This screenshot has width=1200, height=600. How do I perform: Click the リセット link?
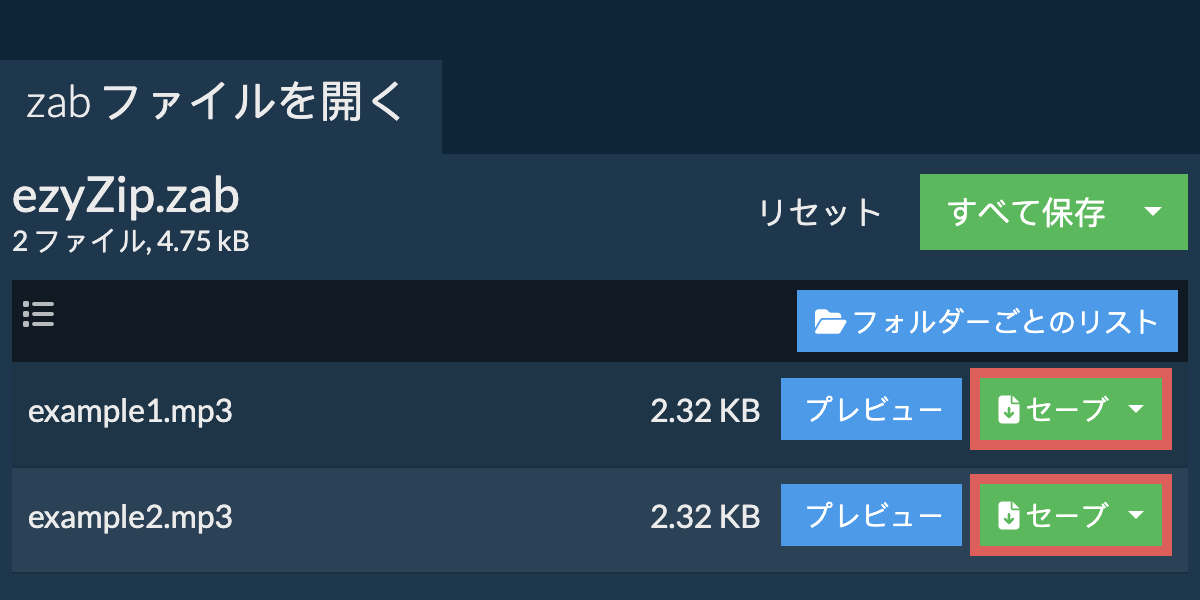(x=820, y=213)
